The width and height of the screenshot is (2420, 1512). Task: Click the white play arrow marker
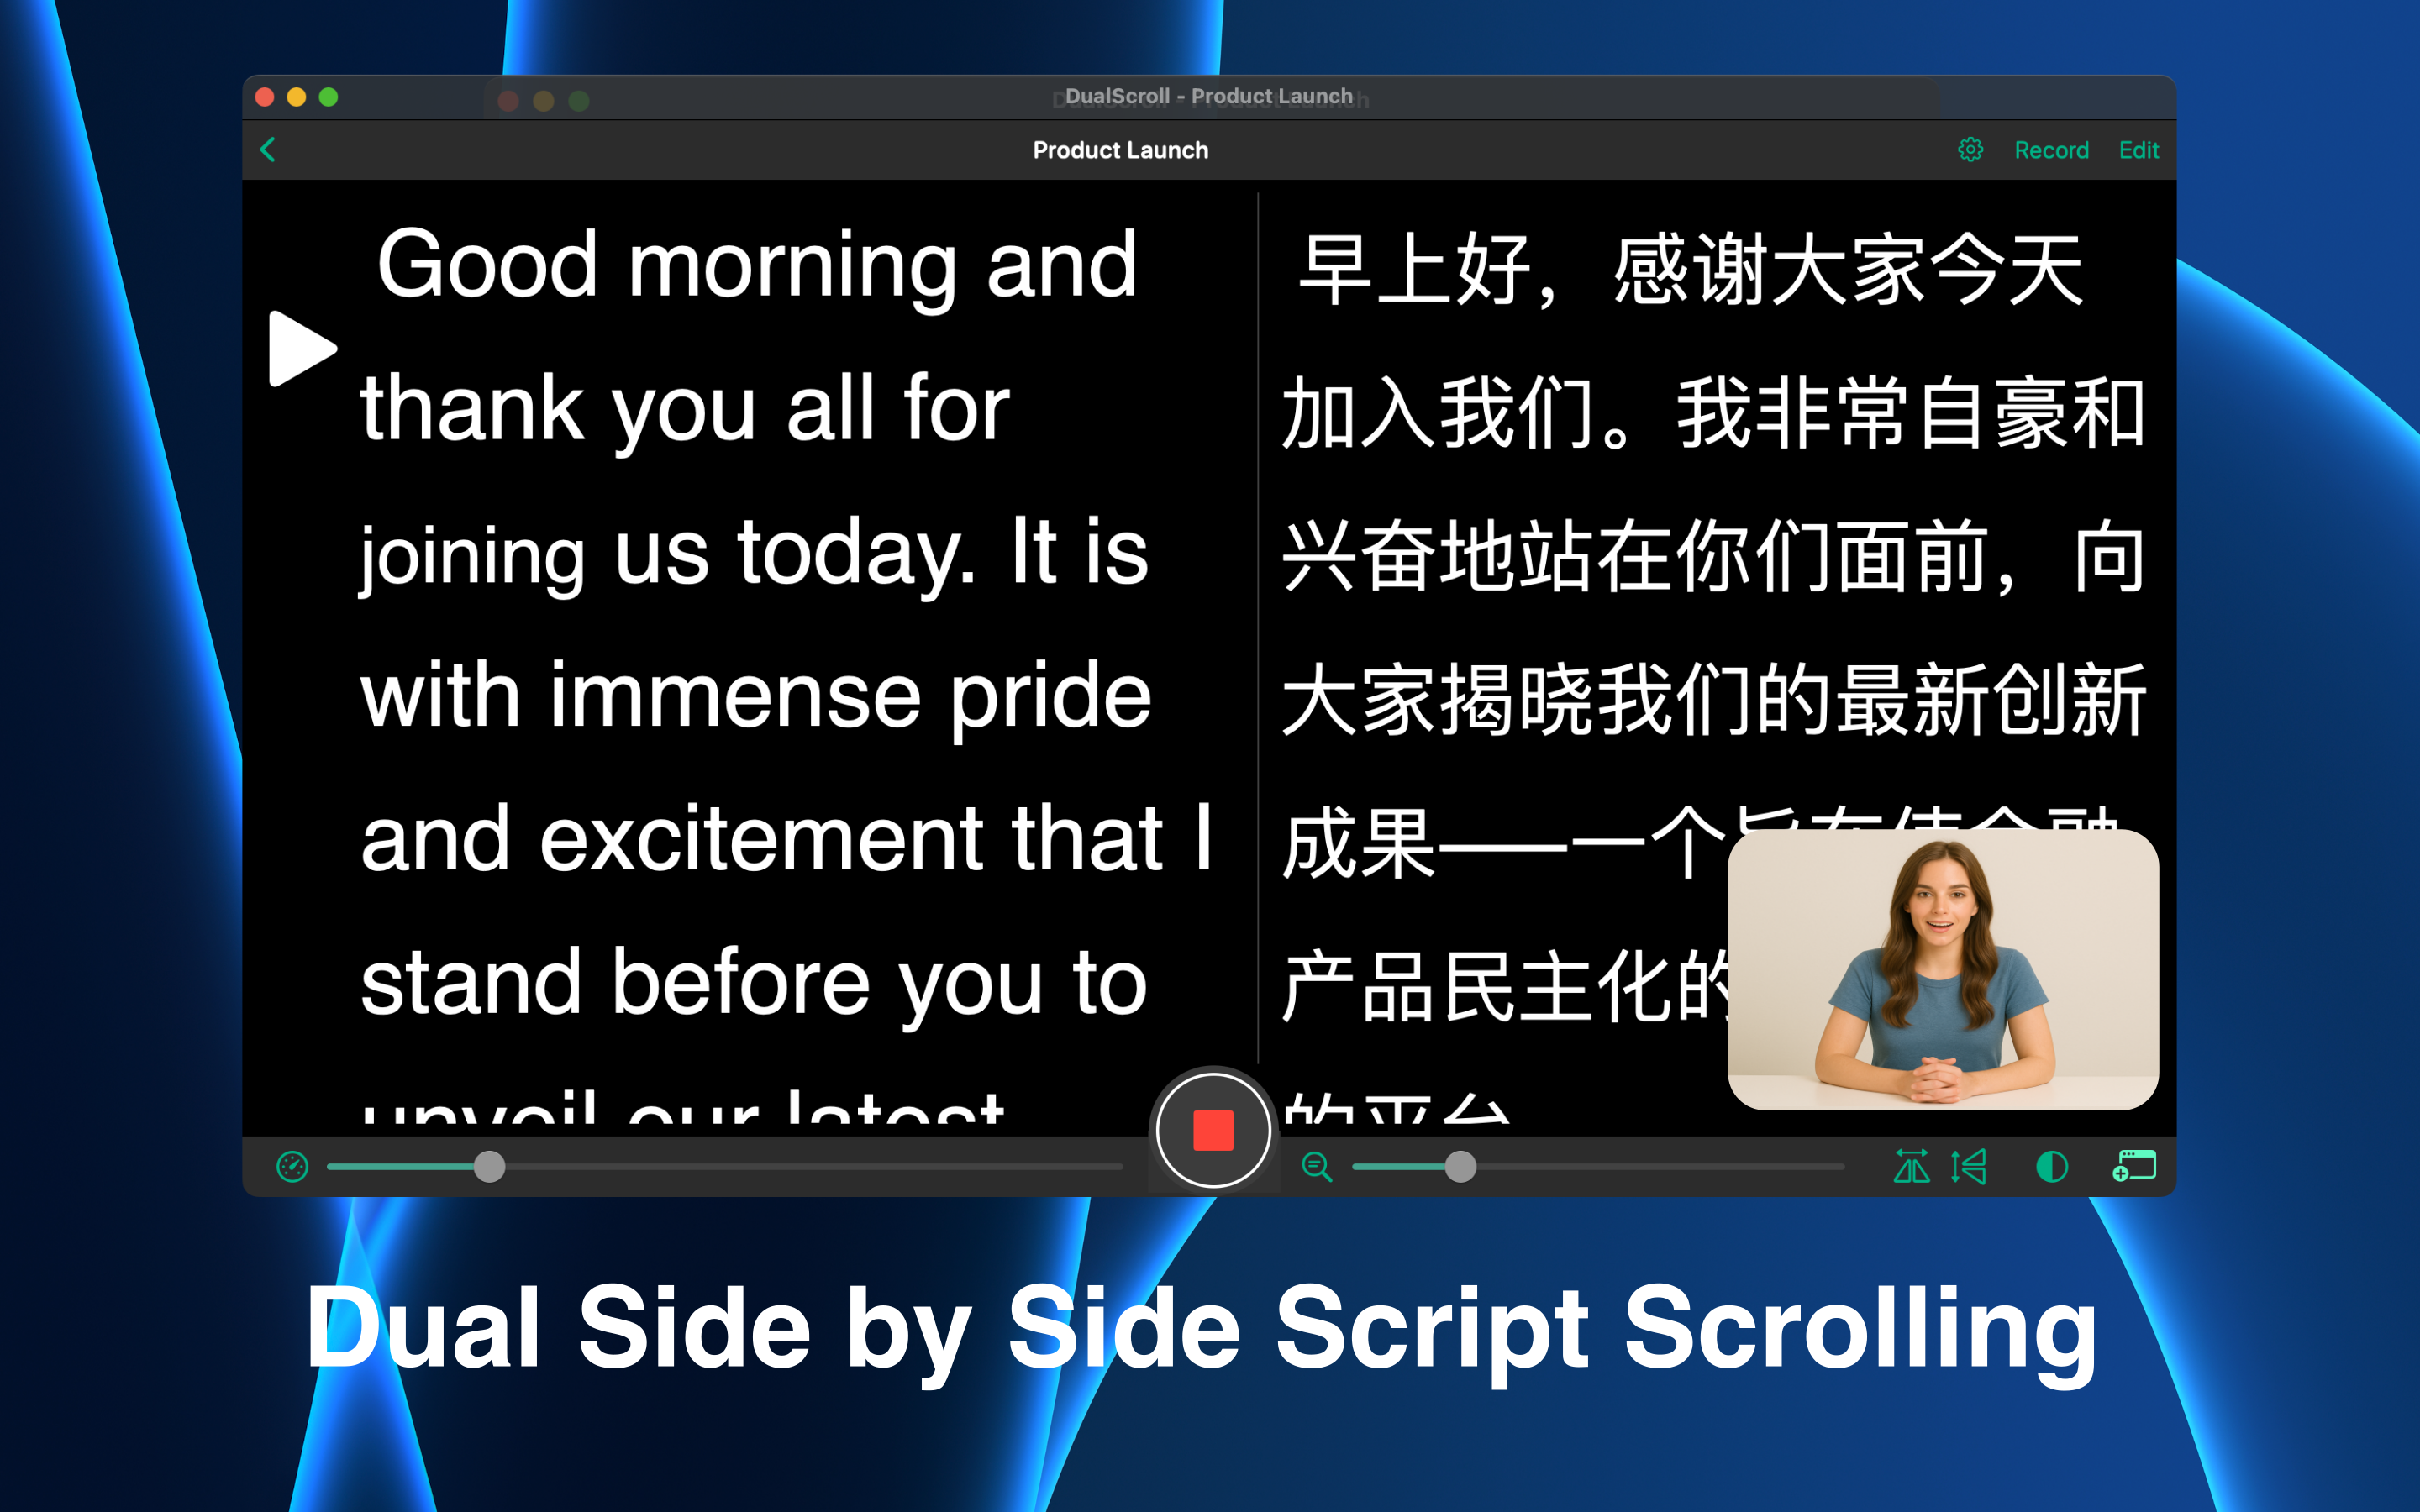[x=302, y=348]
